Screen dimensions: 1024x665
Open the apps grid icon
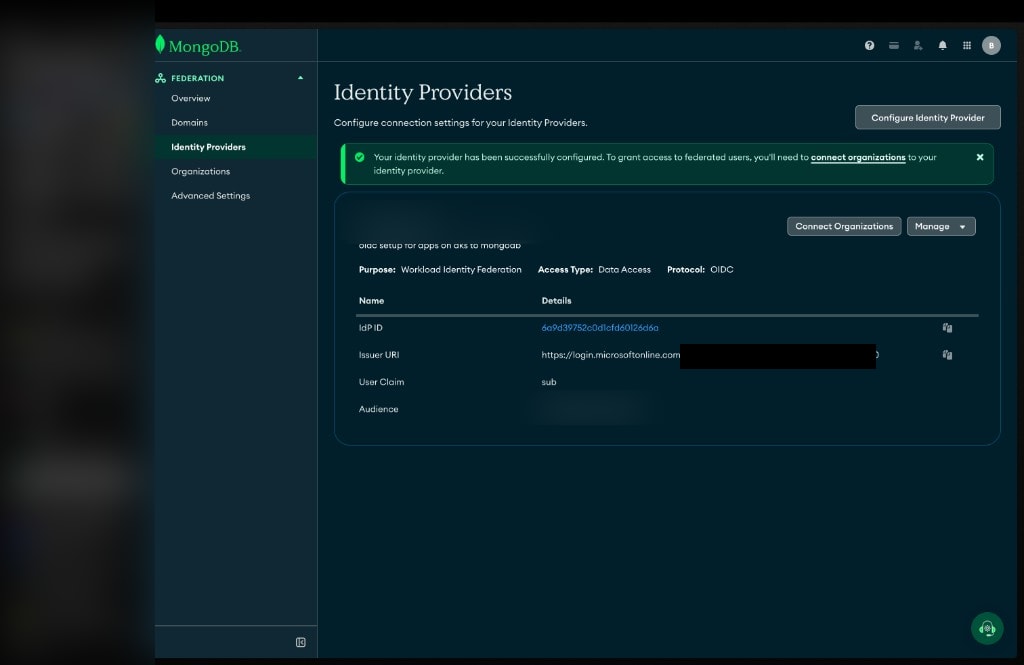point(967,45)
